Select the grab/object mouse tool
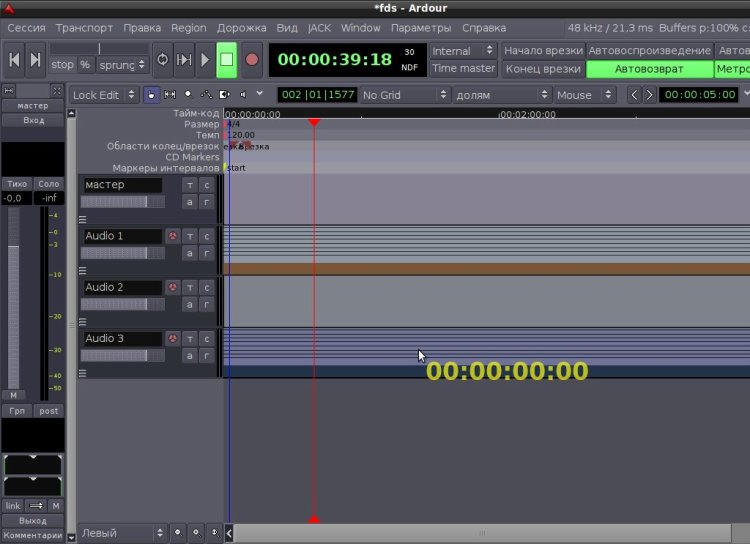Viewport: 750px width, 544px height. click(x=151, y=95)
